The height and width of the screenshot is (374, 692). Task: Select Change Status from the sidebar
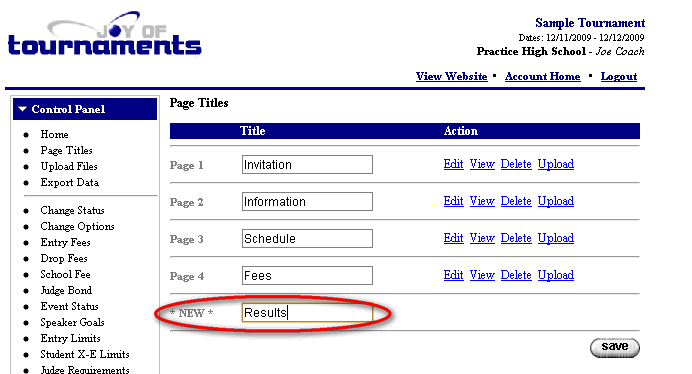(72, 210)
